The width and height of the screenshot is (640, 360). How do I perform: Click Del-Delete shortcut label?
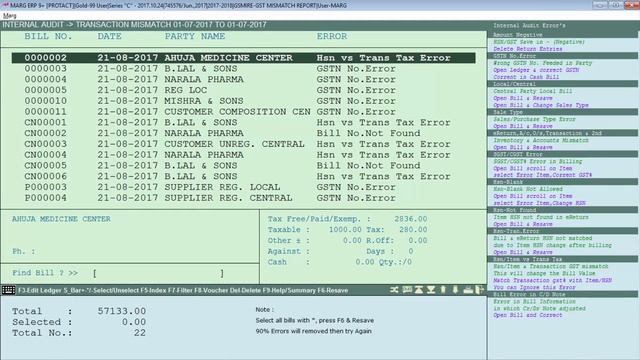(x=245, y=291)
